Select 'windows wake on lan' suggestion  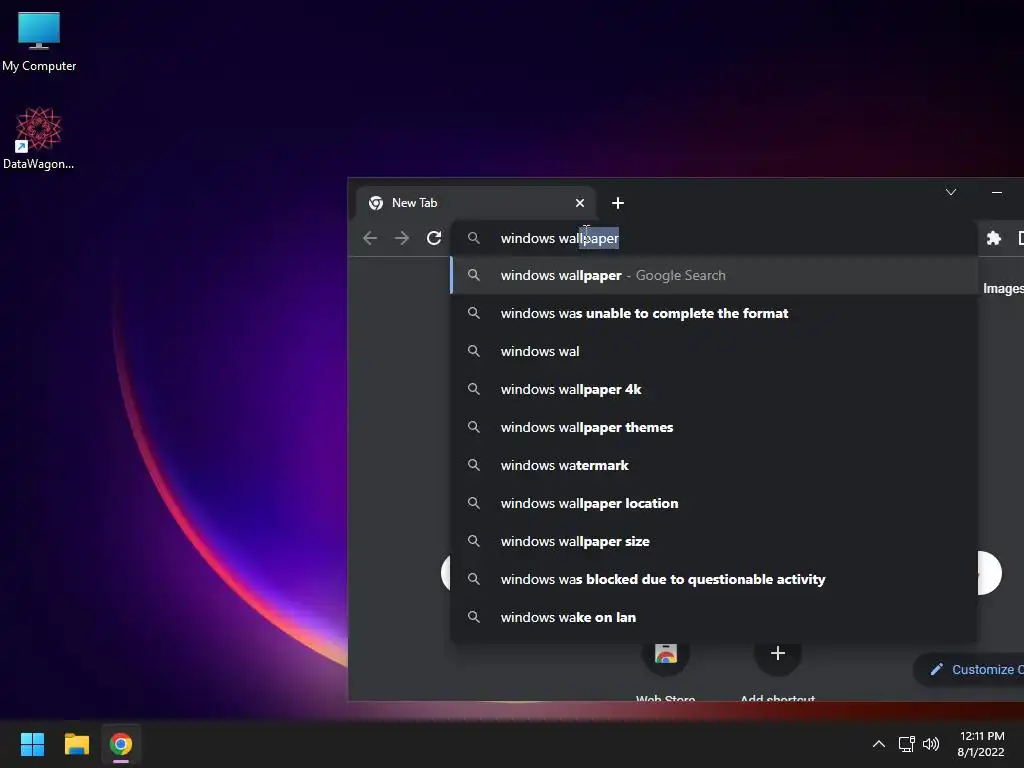[x=714, y=617]
